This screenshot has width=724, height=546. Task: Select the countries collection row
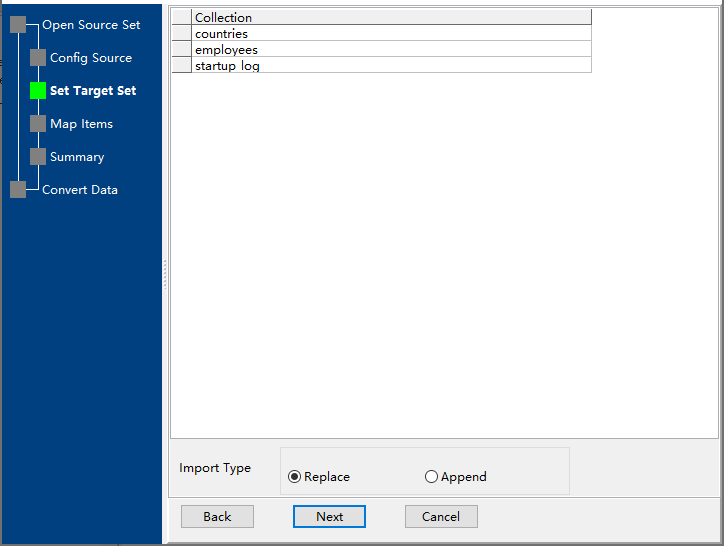pyautogui.click(x=390, y=34)
